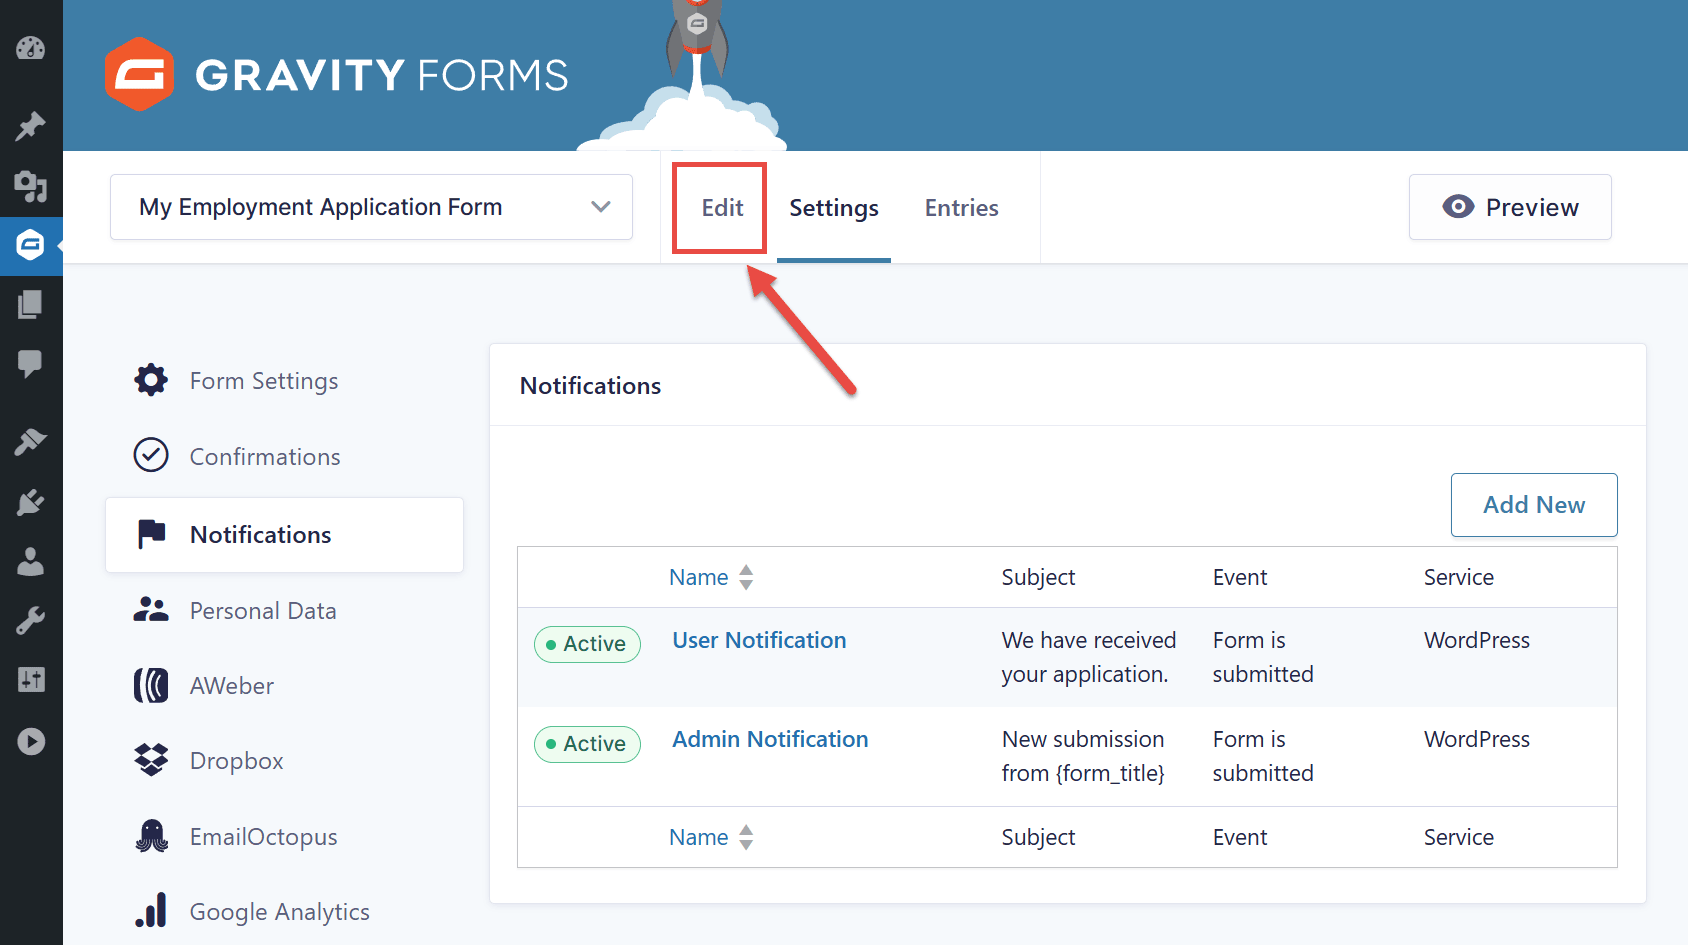Expand the My Employment Application Form dropdown

[x=371, y=207]
